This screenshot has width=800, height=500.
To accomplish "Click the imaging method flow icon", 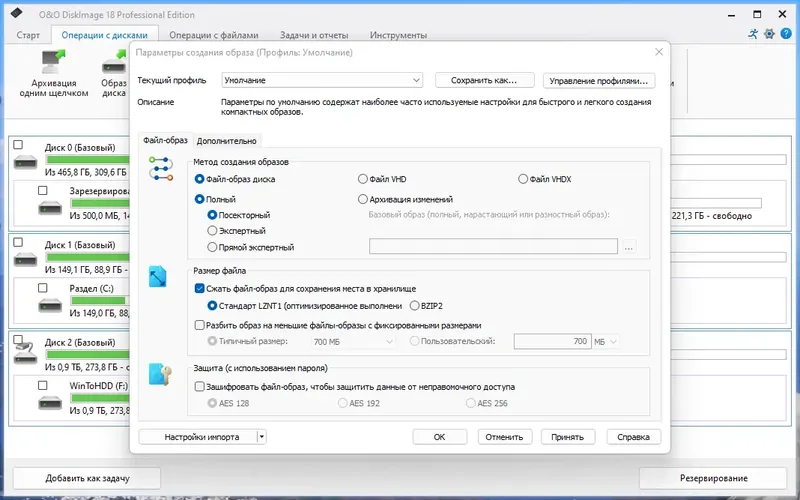I will (x=161, y=169).
